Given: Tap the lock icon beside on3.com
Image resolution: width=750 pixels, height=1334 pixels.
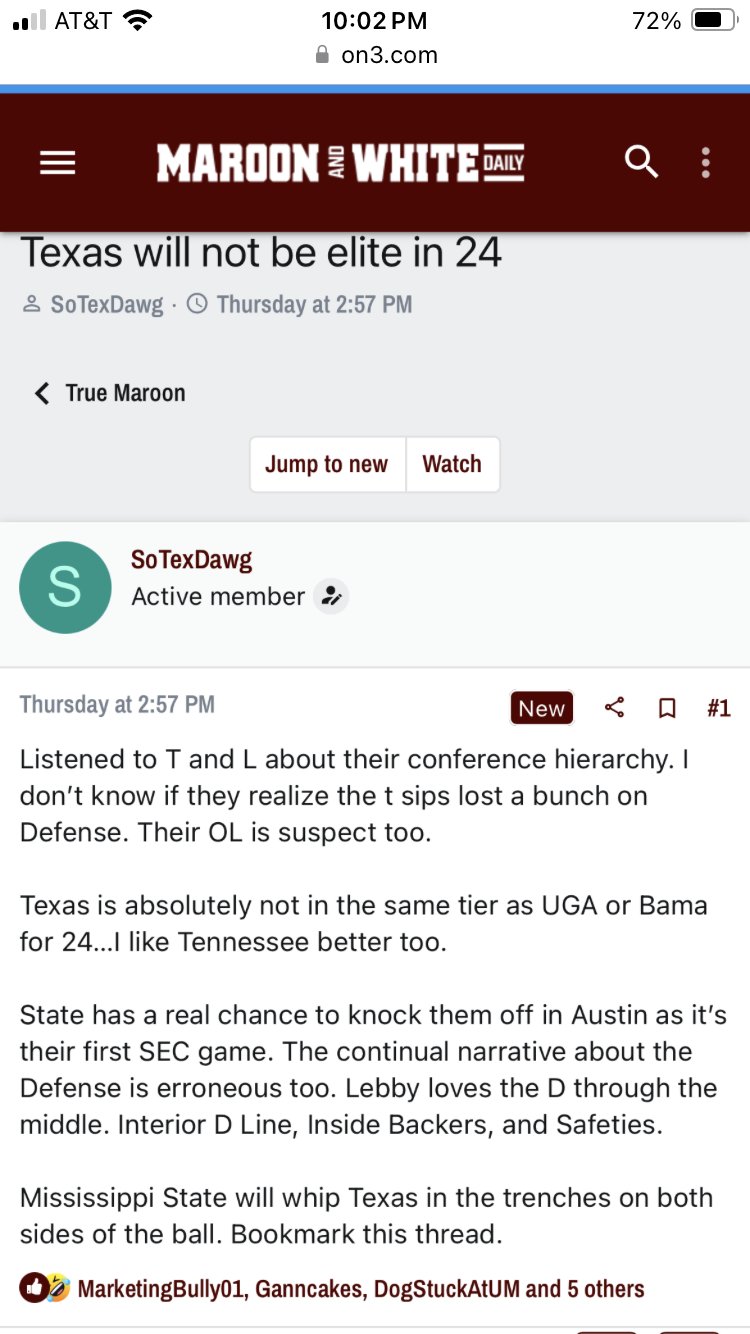Looking at the screenshot, I should point(322,55).
